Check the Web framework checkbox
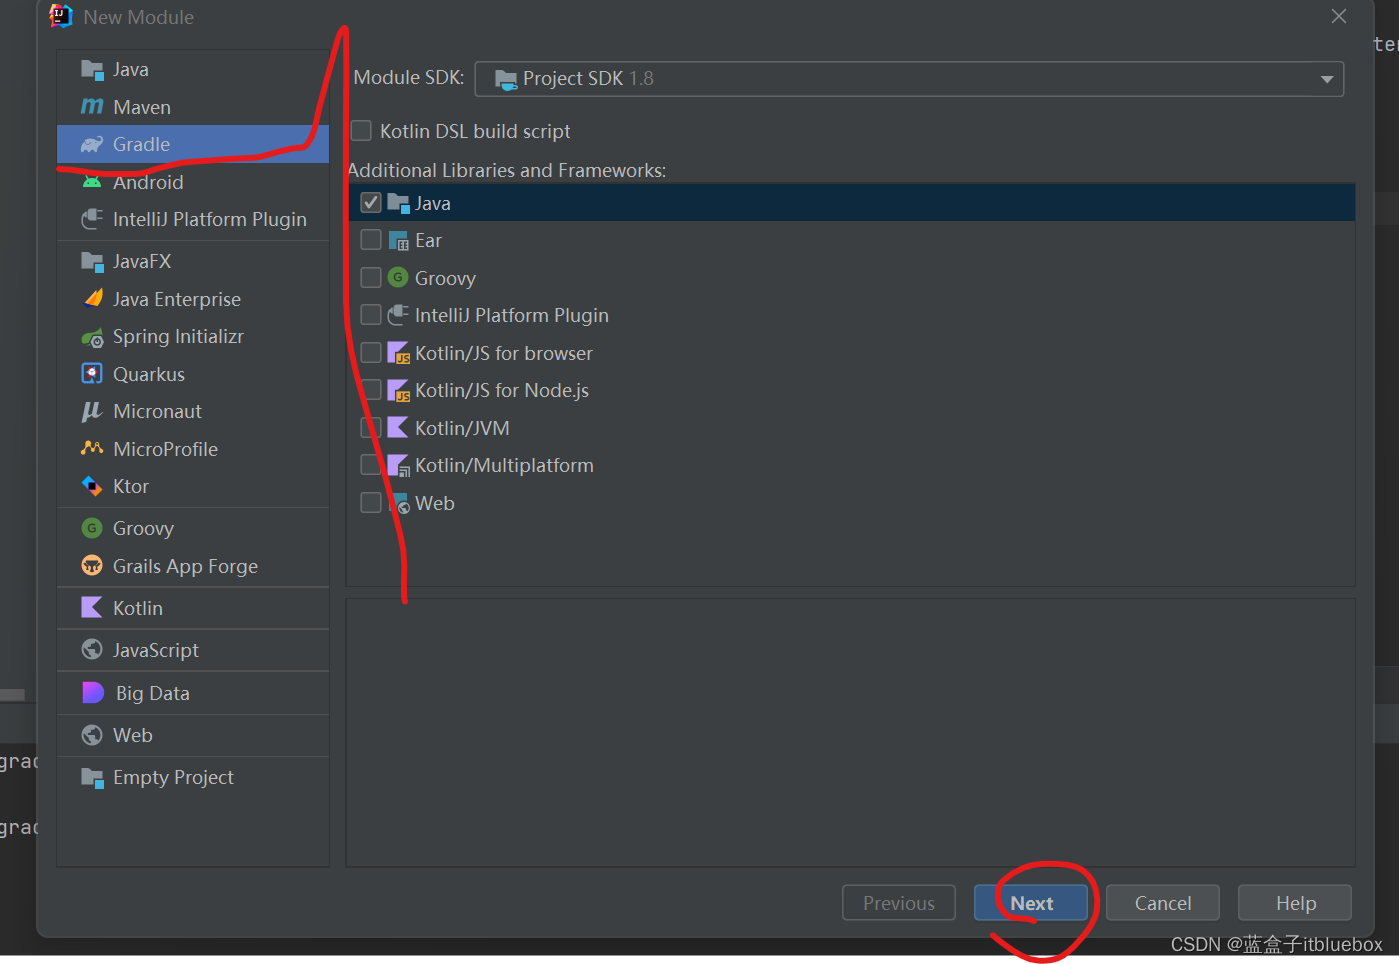This screenshot has height=964, width=1399. coord(371,503)
